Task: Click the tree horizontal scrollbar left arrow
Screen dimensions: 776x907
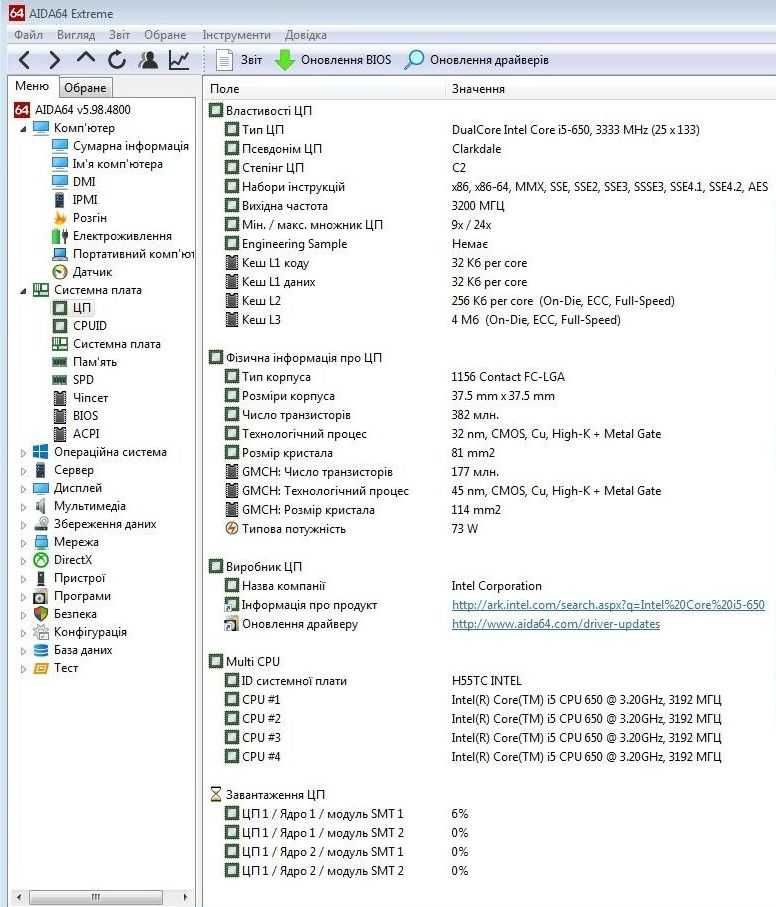Action: pyautogui.click(x=19, y=897)
